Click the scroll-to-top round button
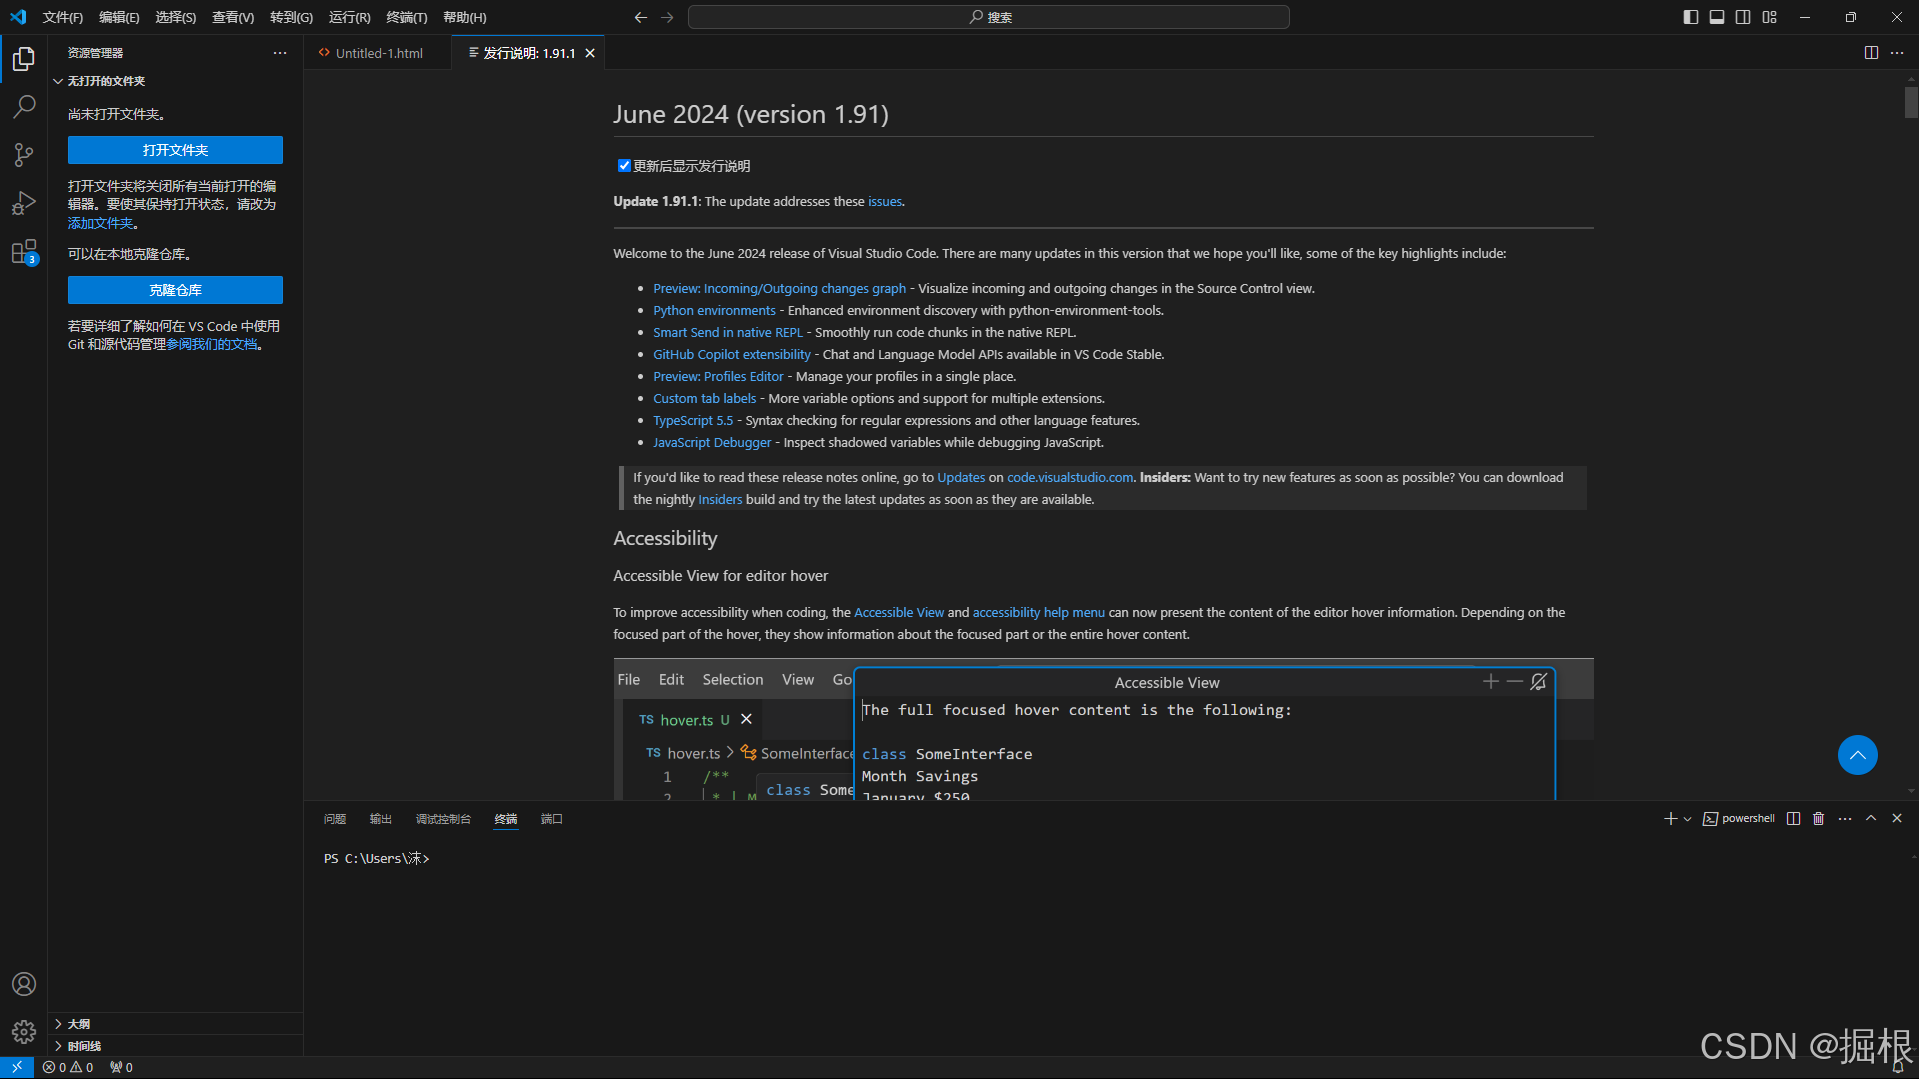The width and height of the screenshot is (1919, 1079). (1857, 755)
